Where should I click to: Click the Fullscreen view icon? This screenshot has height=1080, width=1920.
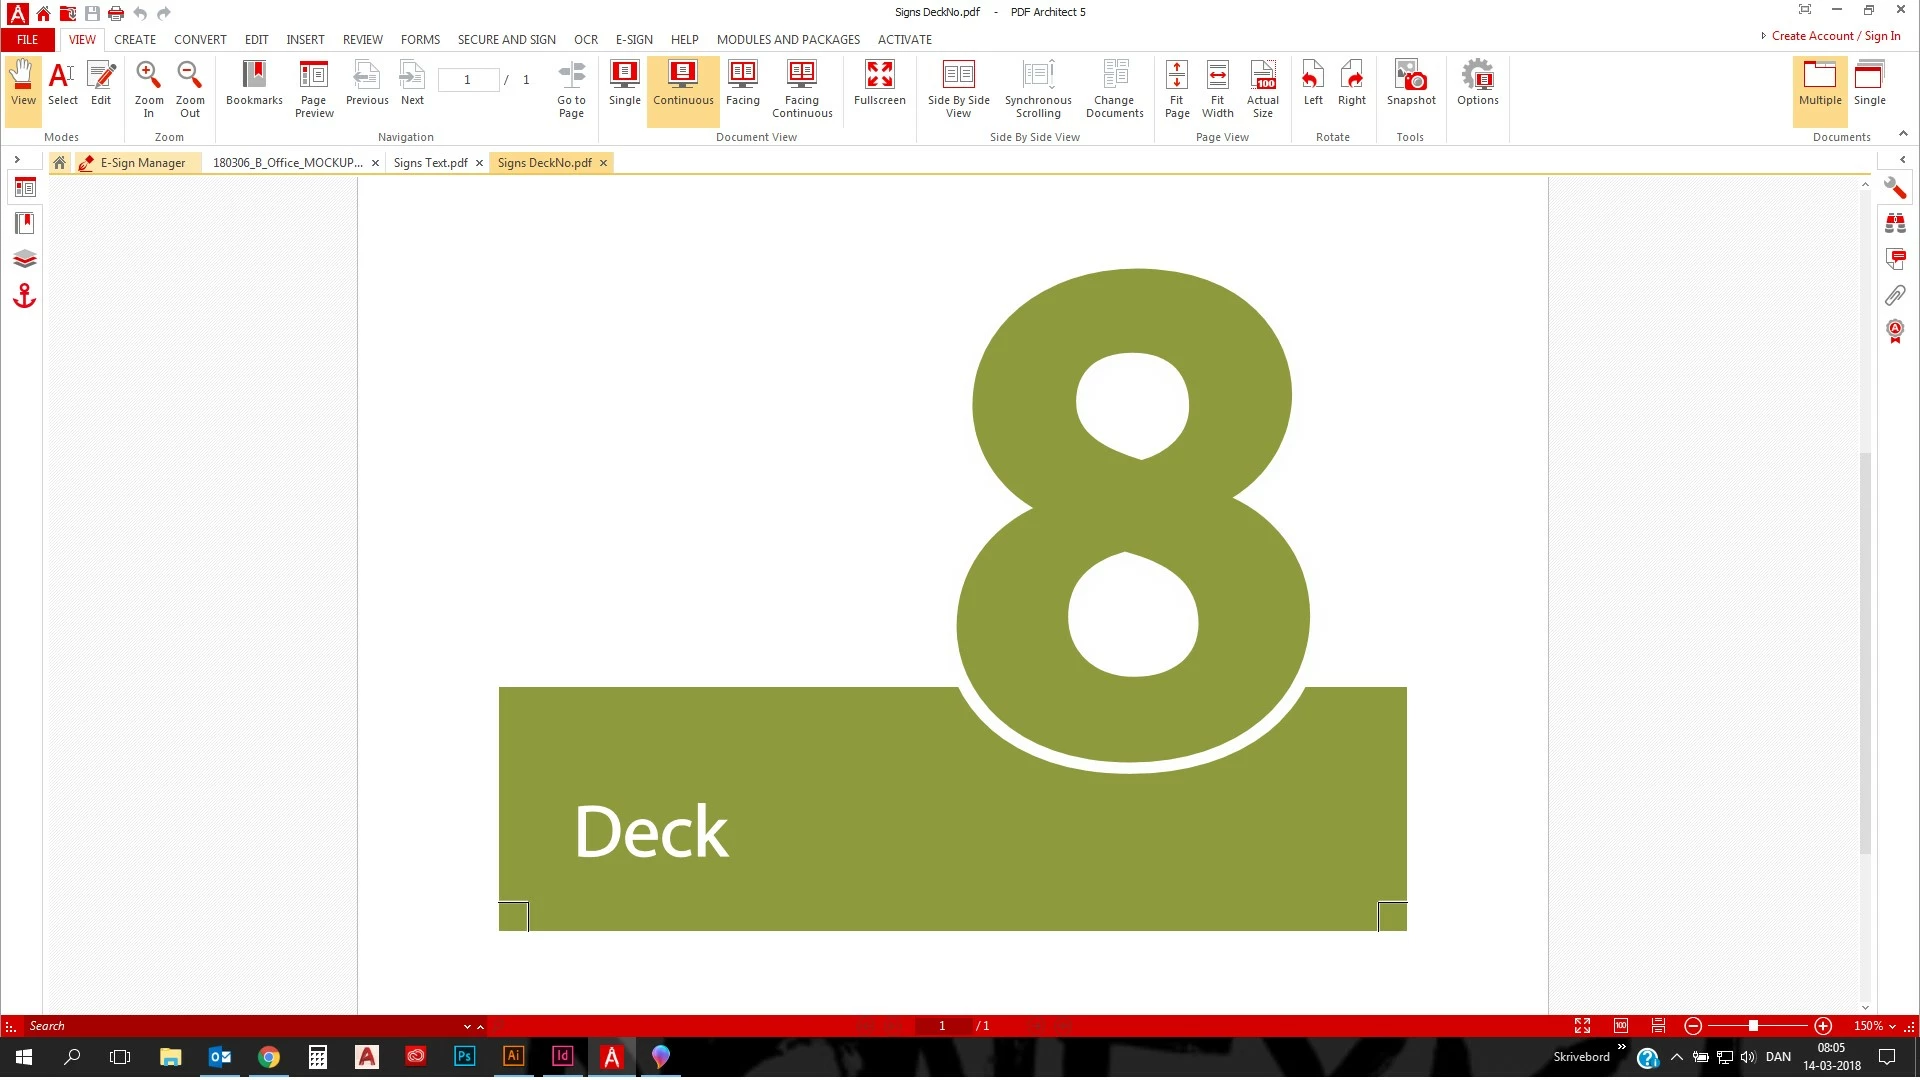[879, 82]
